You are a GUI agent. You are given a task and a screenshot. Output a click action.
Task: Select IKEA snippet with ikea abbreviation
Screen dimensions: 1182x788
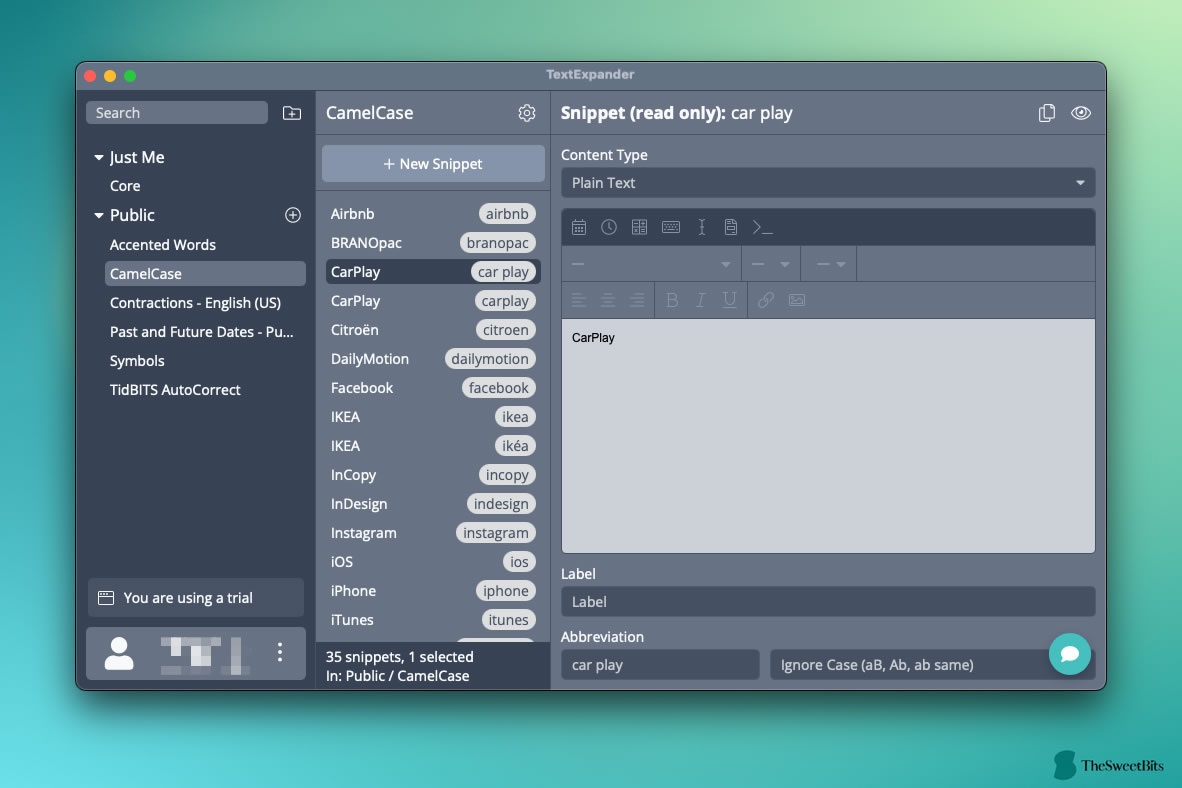coord(433,417)
